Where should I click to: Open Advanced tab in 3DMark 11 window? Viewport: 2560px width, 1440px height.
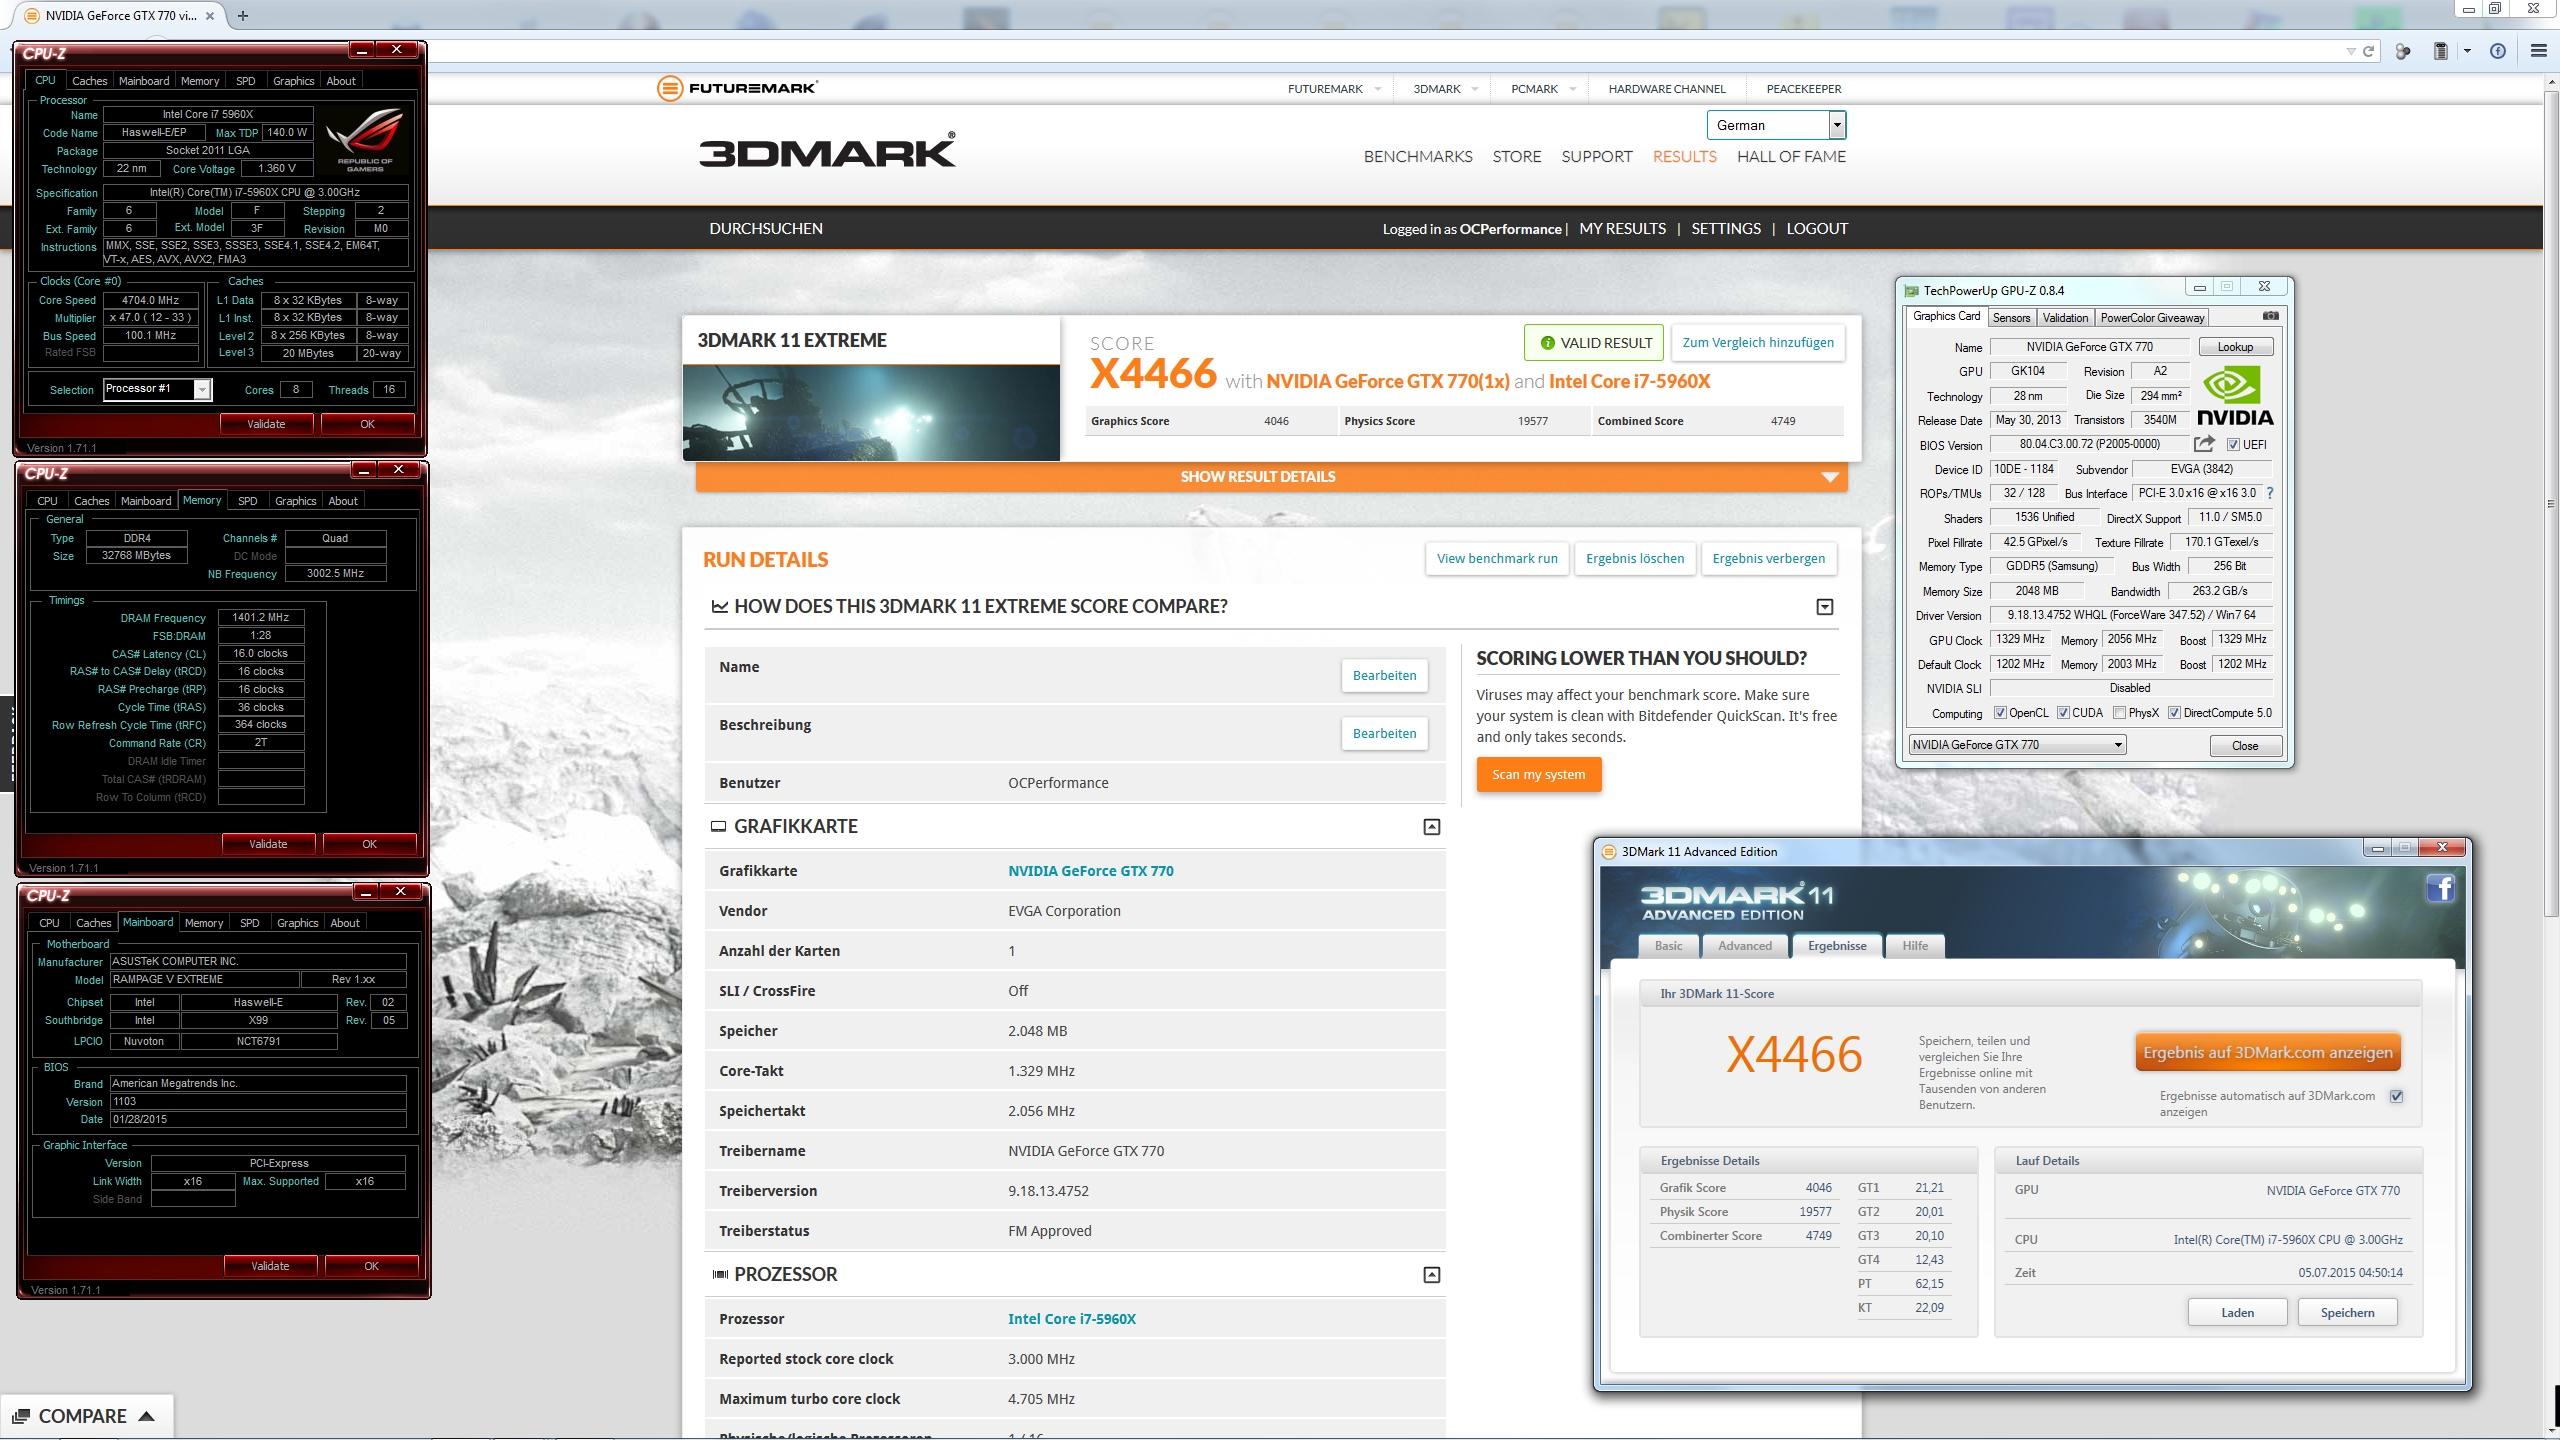pos(1744,946)
